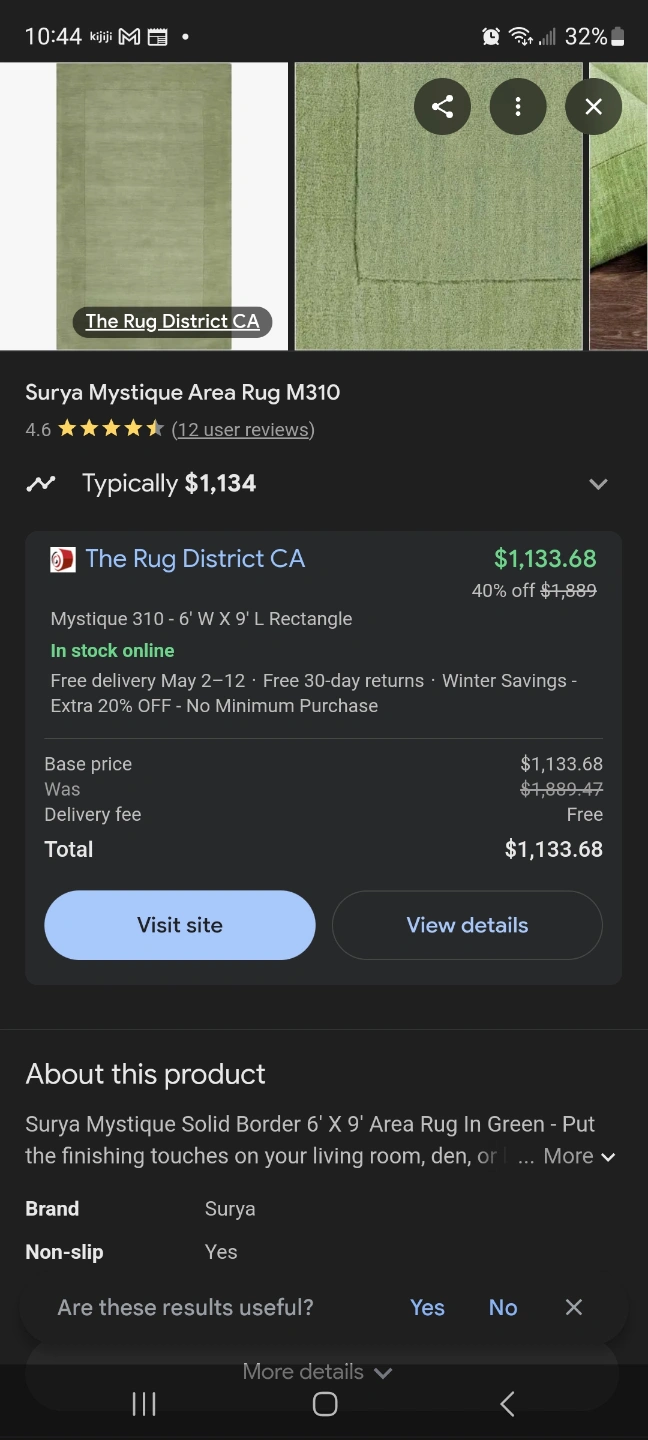The image size is (648, 1440).
Task: Open The Rug District CA seller link
Action: tap(195, 559)
